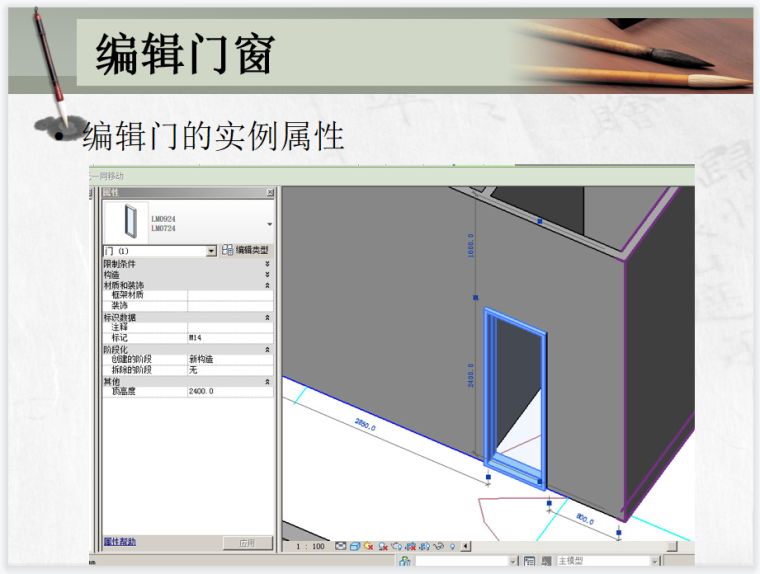
Task: Expand the 构造 property group
Action: 267,274
